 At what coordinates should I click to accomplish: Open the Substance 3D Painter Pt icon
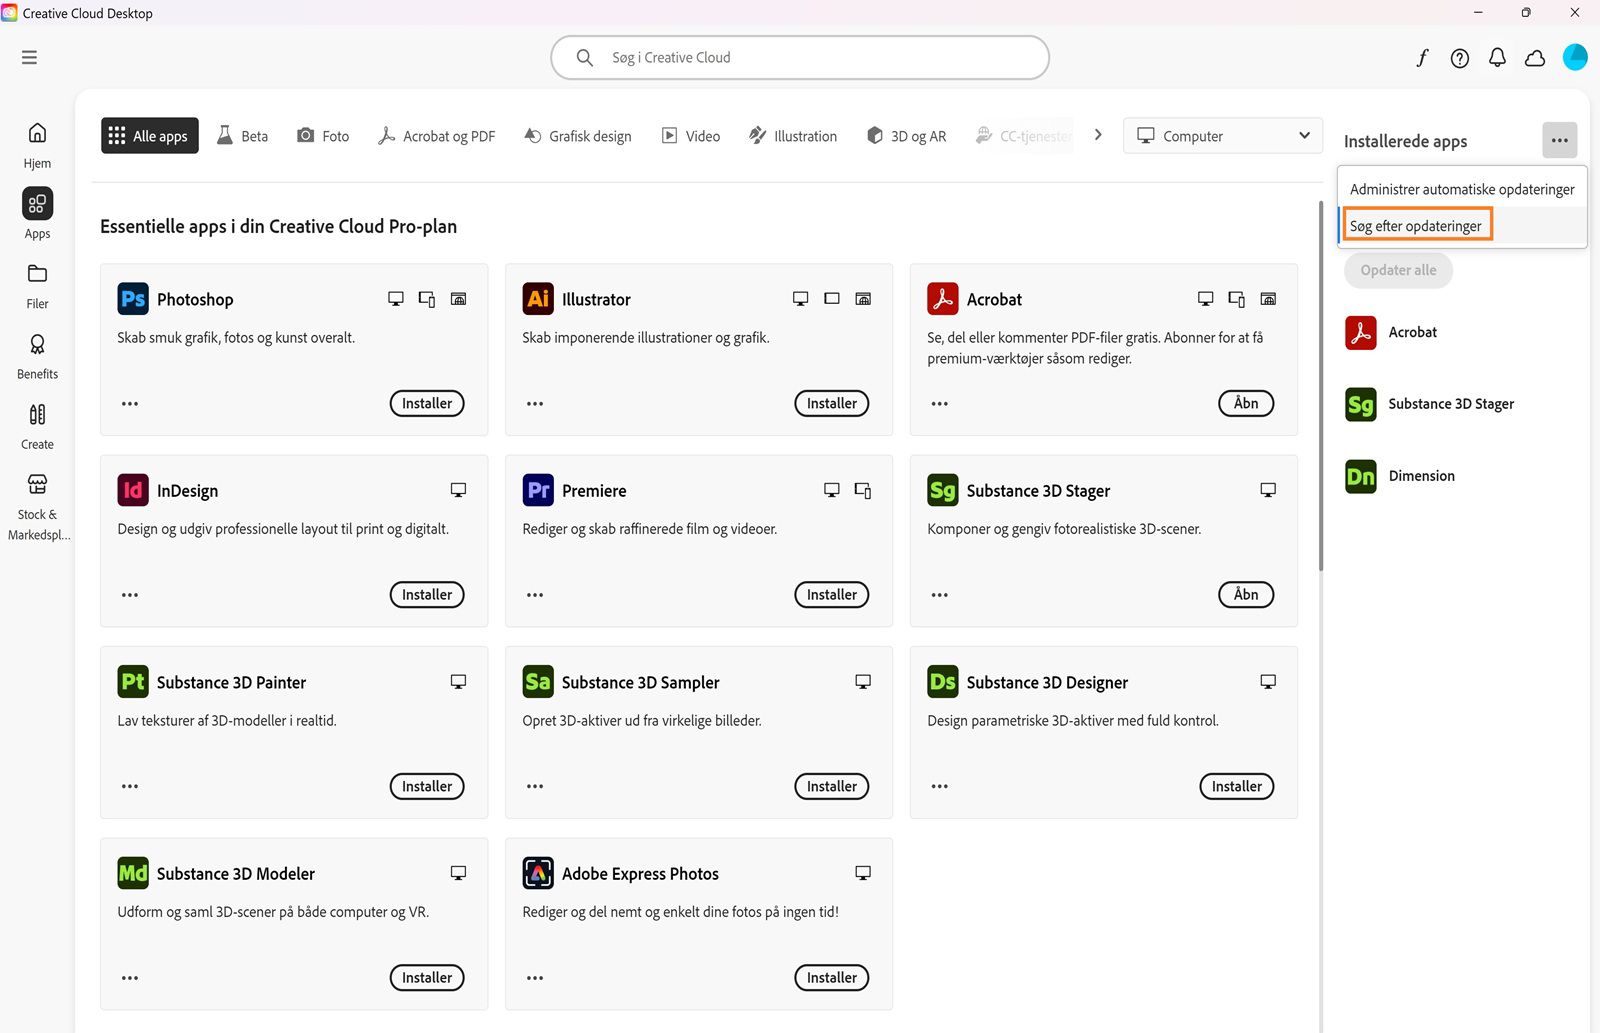coord(131,681)
